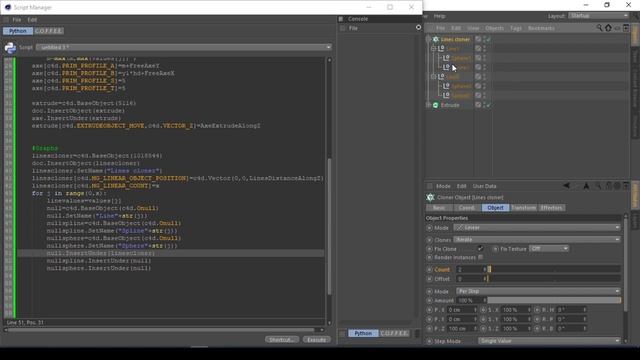Viewport: 640px width, 360px height.
Task: Switch to the Effectors tab
Action: click(551, 208)
